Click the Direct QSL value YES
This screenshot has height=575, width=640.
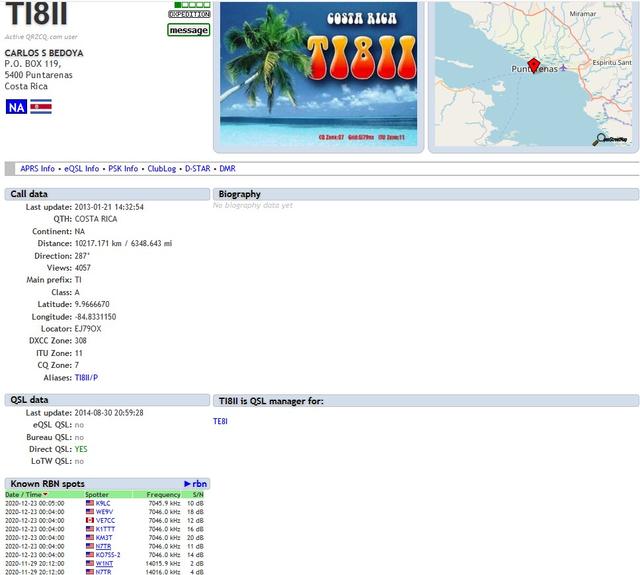(x=81, y=449)
